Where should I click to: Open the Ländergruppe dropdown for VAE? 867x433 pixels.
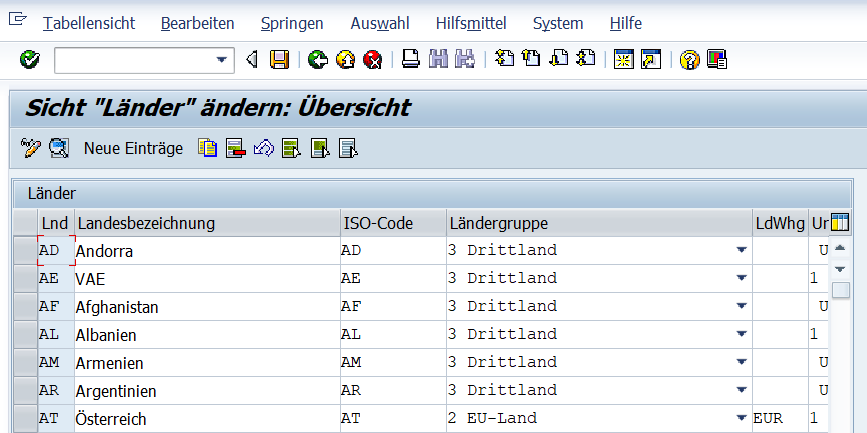click(x=741, y=279)
